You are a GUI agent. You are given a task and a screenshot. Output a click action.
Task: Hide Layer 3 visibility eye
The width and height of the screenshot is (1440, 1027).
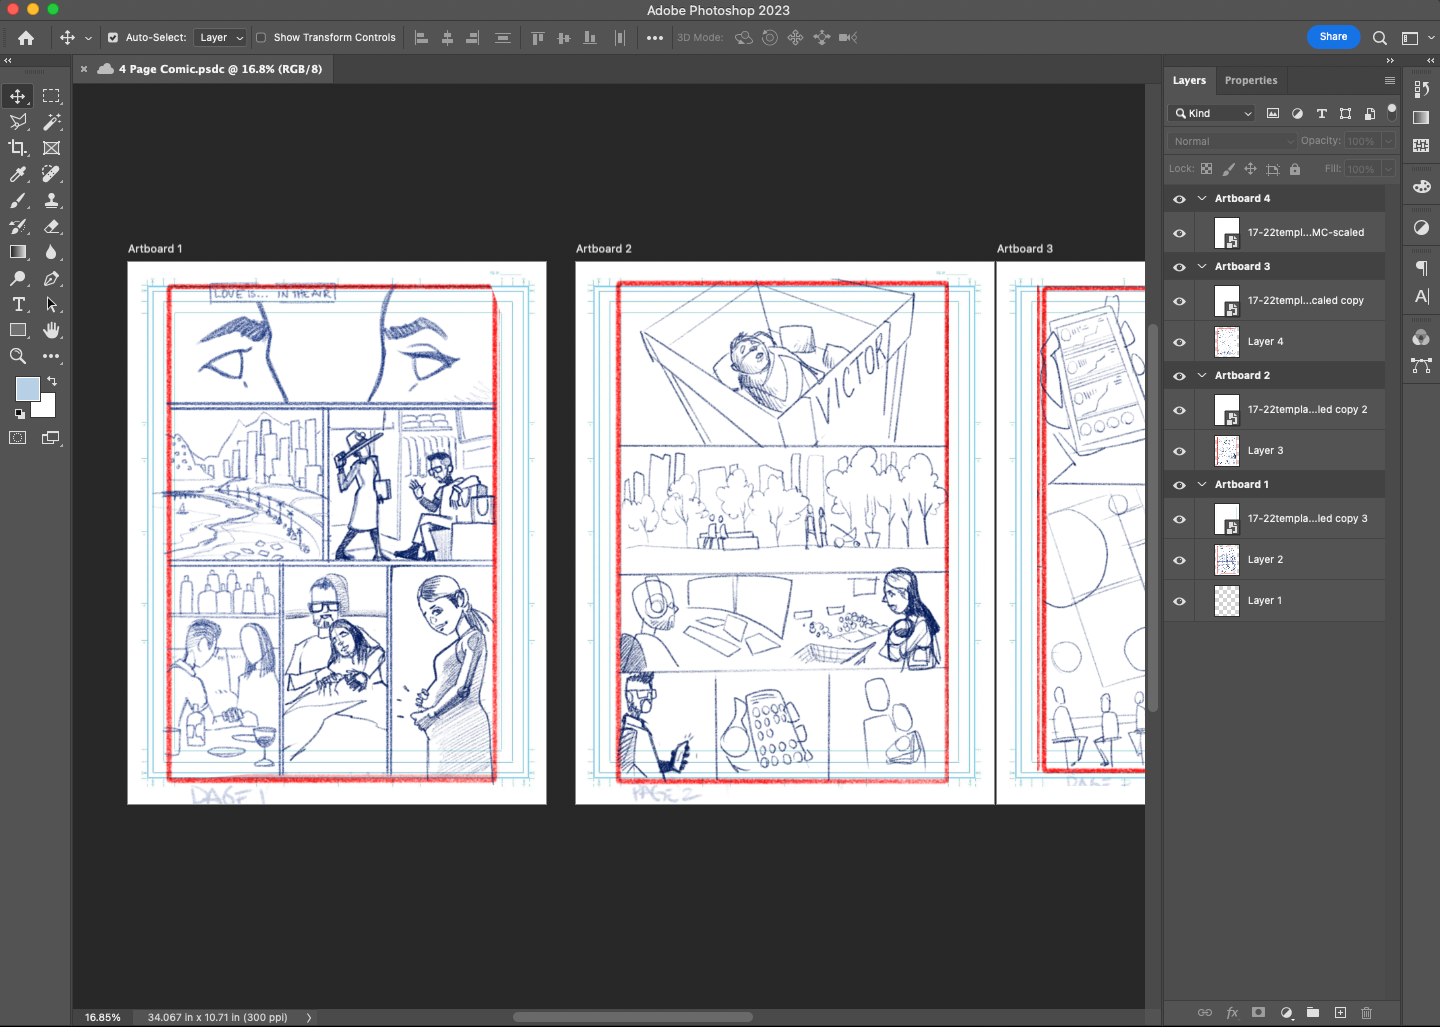point(1180,451)
